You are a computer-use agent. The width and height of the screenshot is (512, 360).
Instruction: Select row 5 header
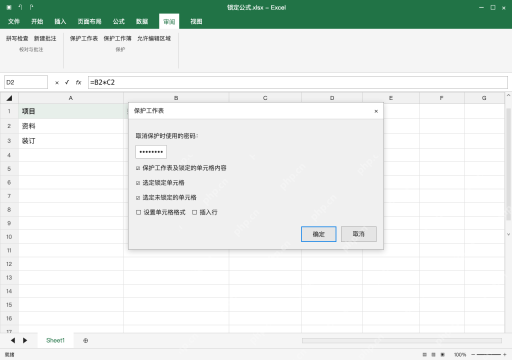pos(9,169)
